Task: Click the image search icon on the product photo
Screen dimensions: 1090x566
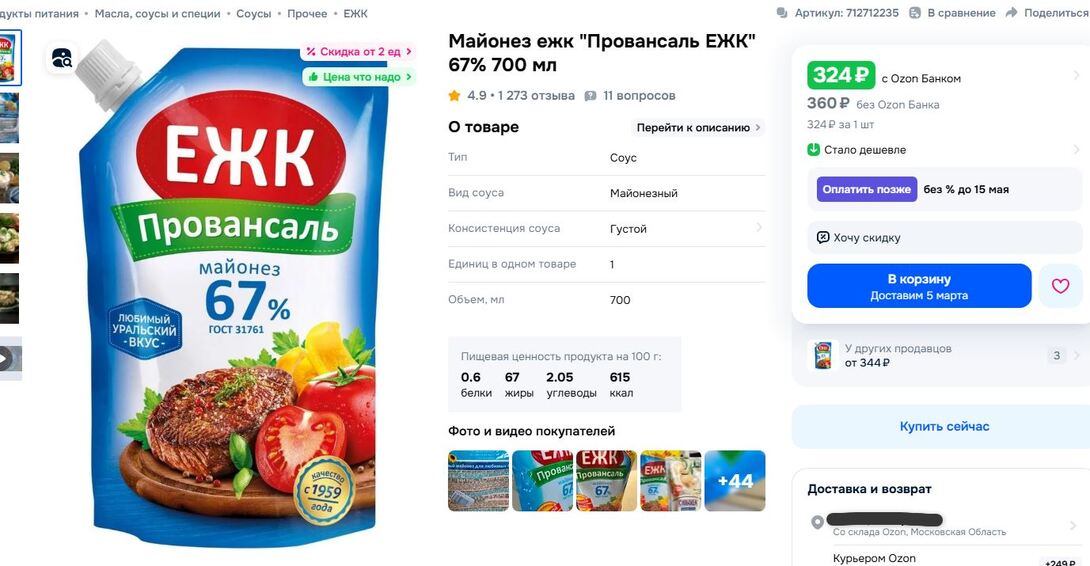Action: click(62, 58)
